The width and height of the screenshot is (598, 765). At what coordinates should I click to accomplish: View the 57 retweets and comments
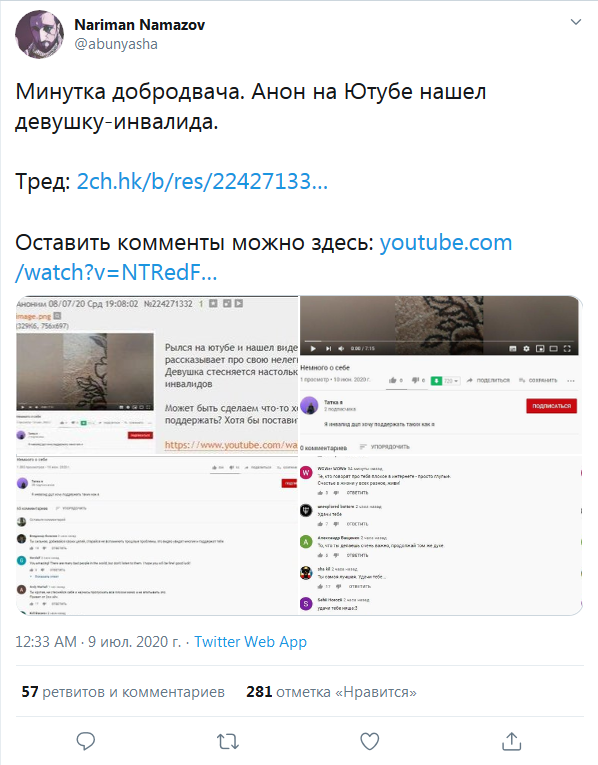(x=123, y=692)
